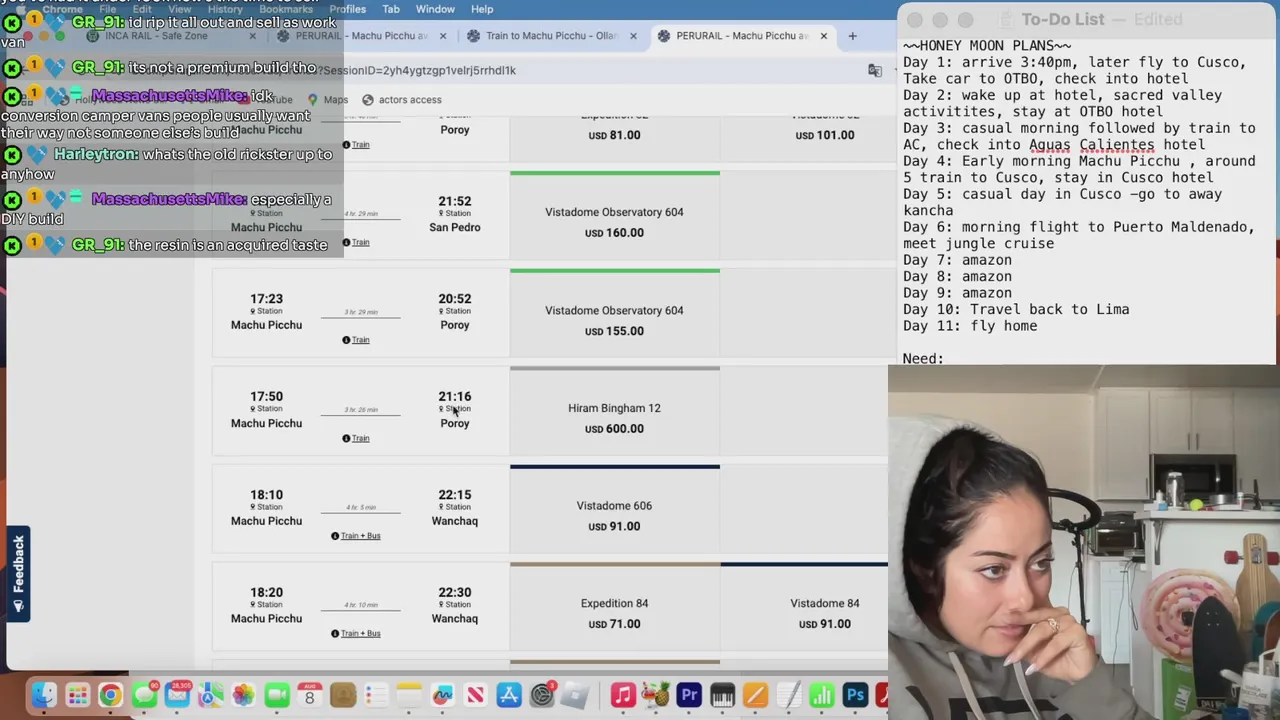The image size is (1280, 720).
Task: Launch Freeform from the Dock
Action: pos(442,695)
